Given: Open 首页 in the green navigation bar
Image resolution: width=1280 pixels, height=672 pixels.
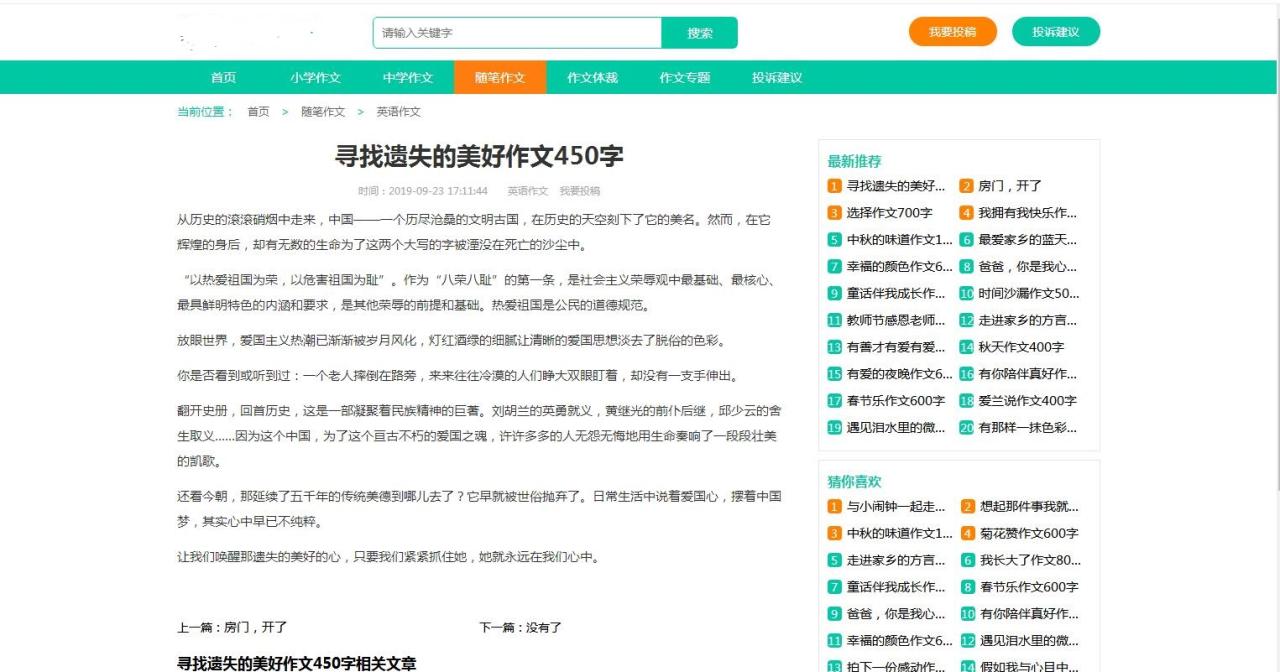Looking at the screenshot, I should (x=224, y=77).
